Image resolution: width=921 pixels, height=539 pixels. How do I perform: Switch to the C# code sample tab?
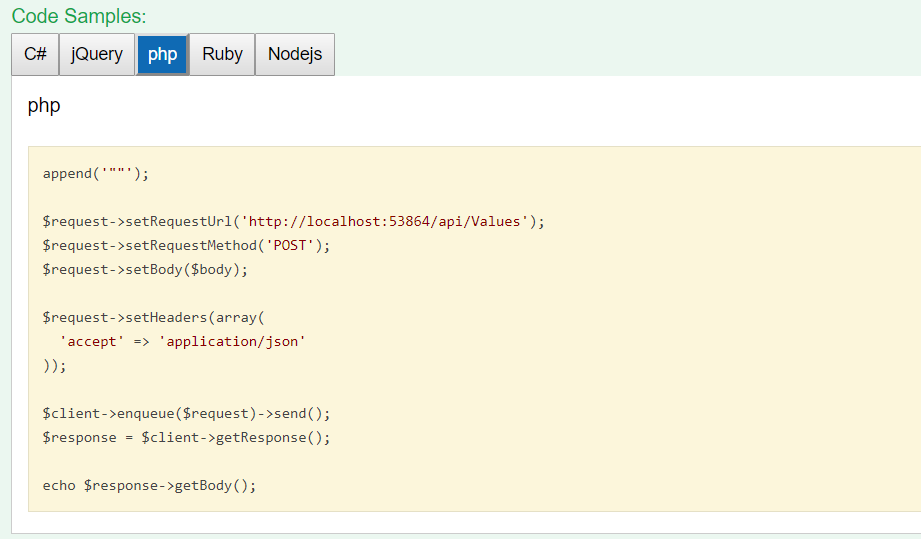[x=35, y=54]
